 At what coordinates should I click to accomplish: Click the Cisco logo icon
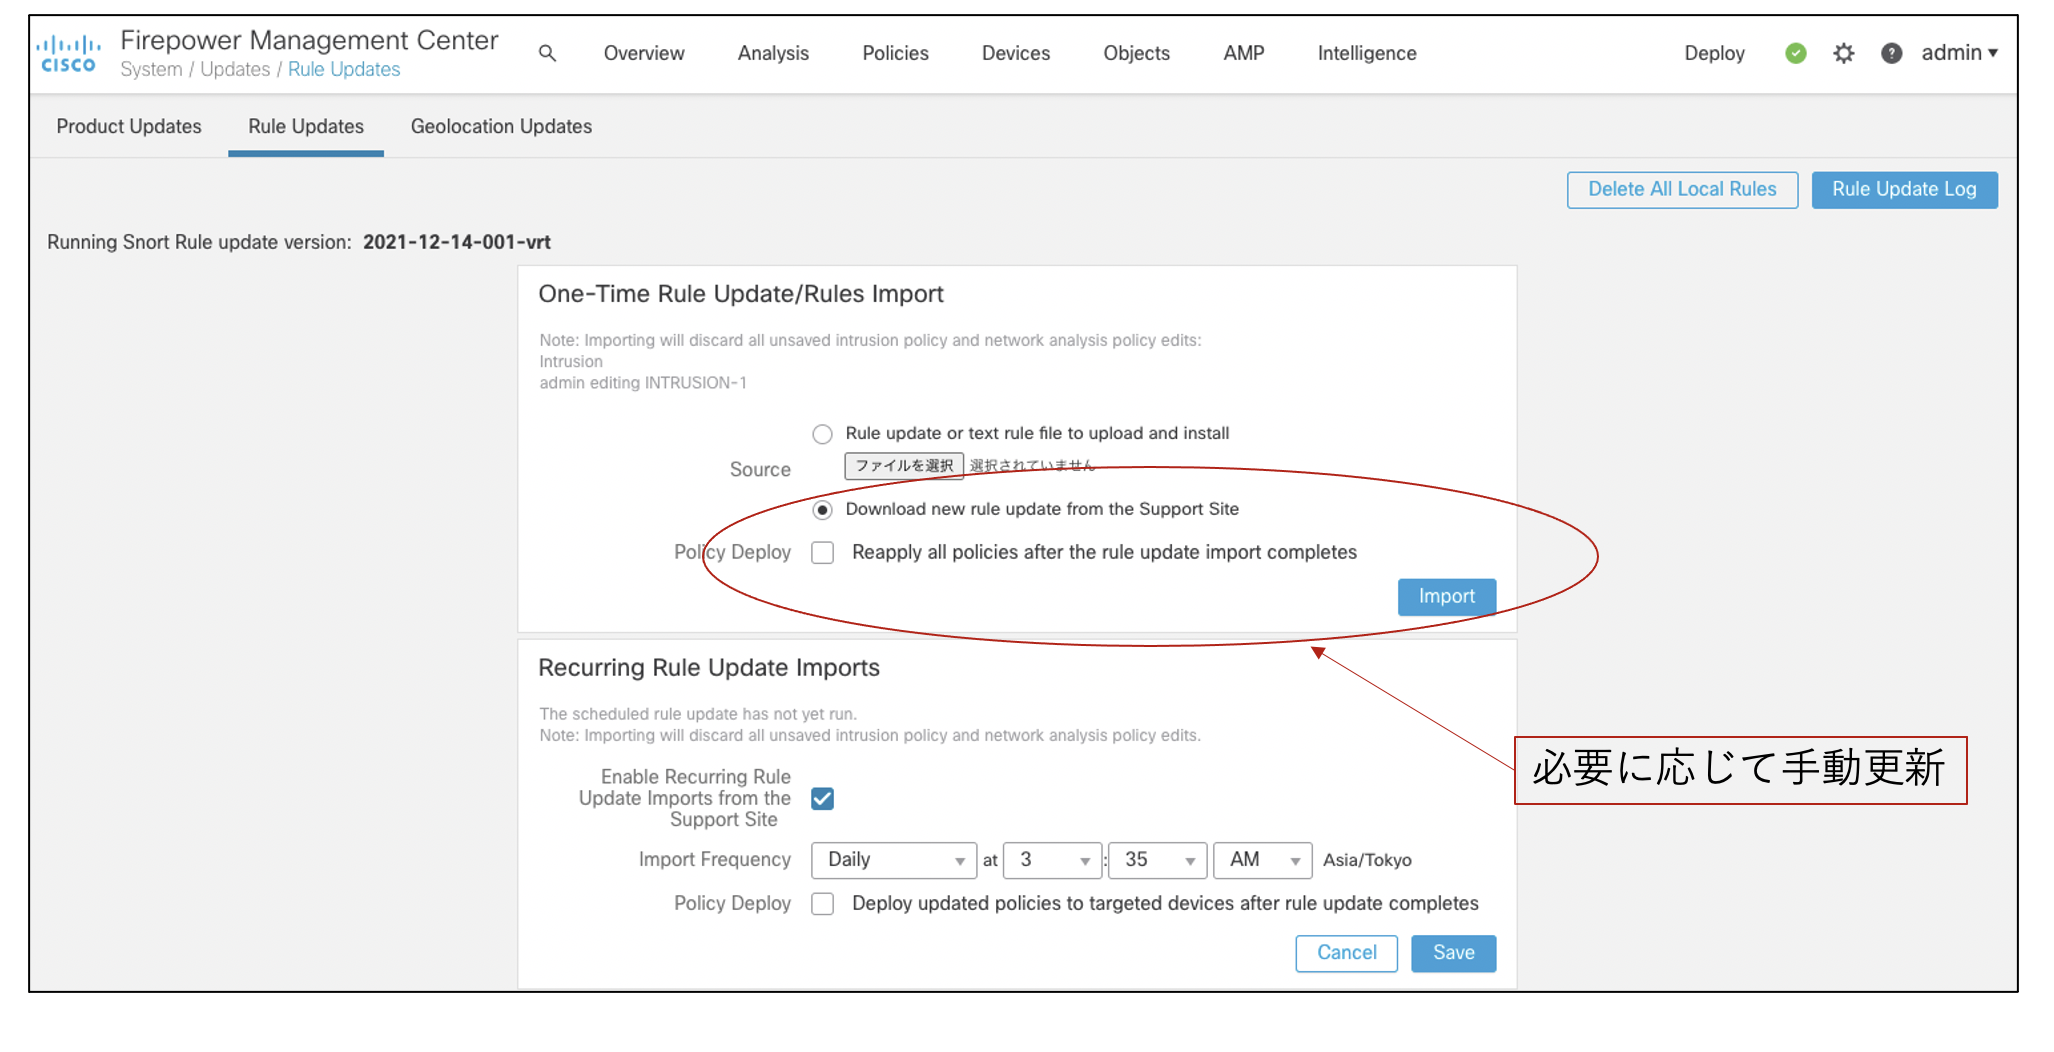(68, 54)
